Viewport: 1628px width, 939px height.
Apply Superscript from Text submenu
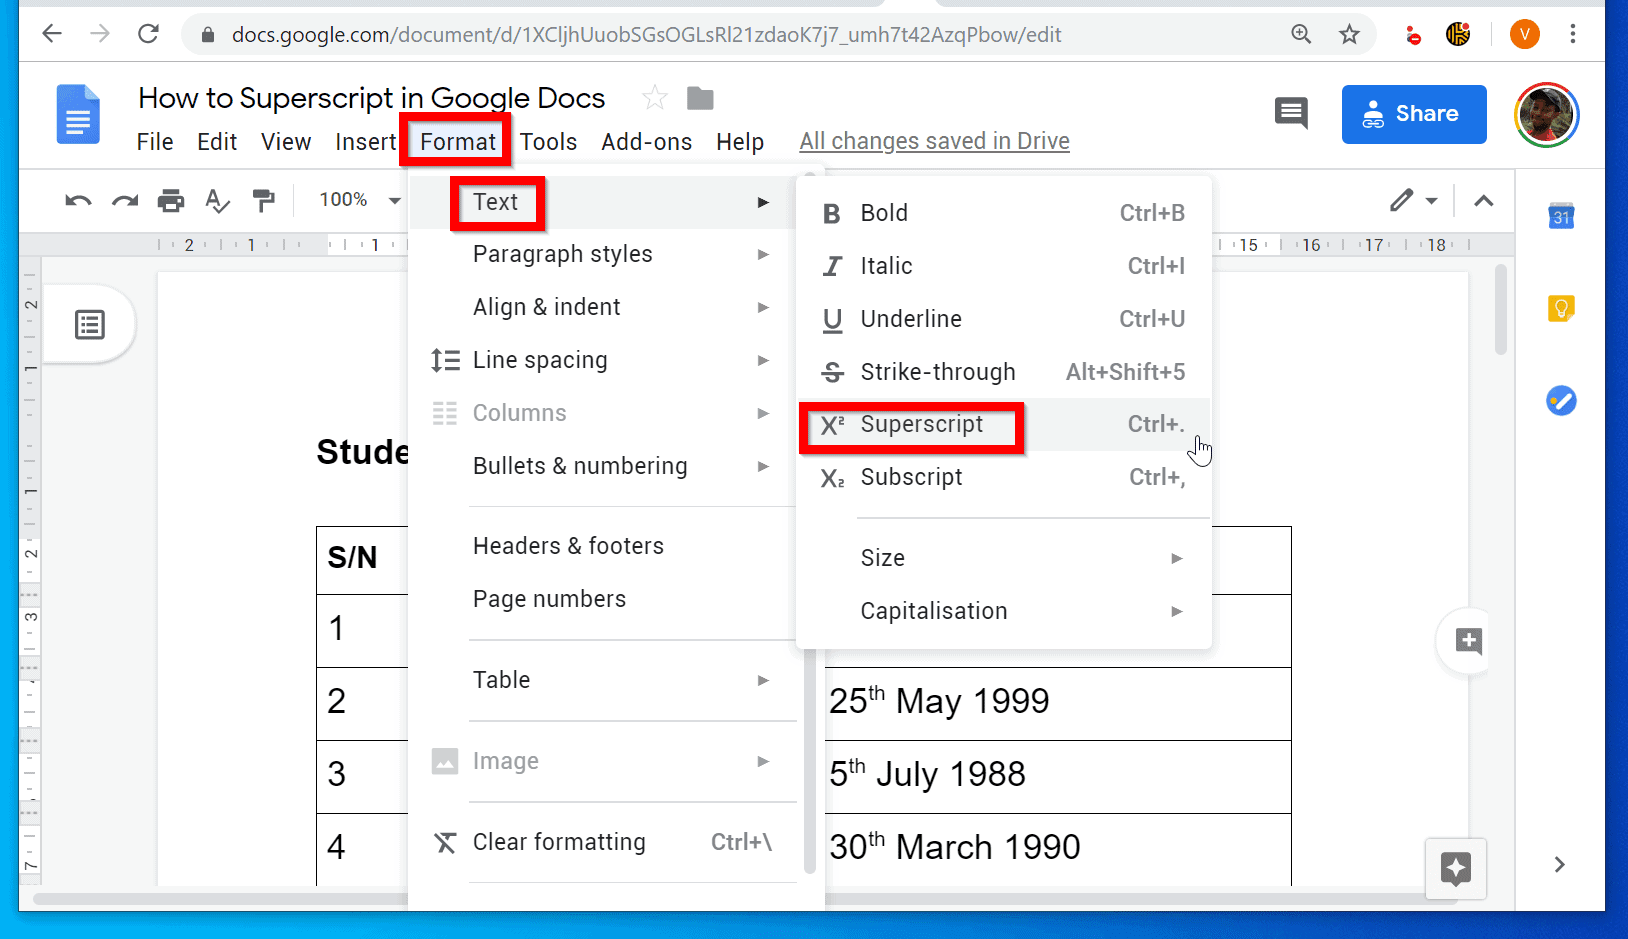pyautogui.click(x=1004, y=425)
